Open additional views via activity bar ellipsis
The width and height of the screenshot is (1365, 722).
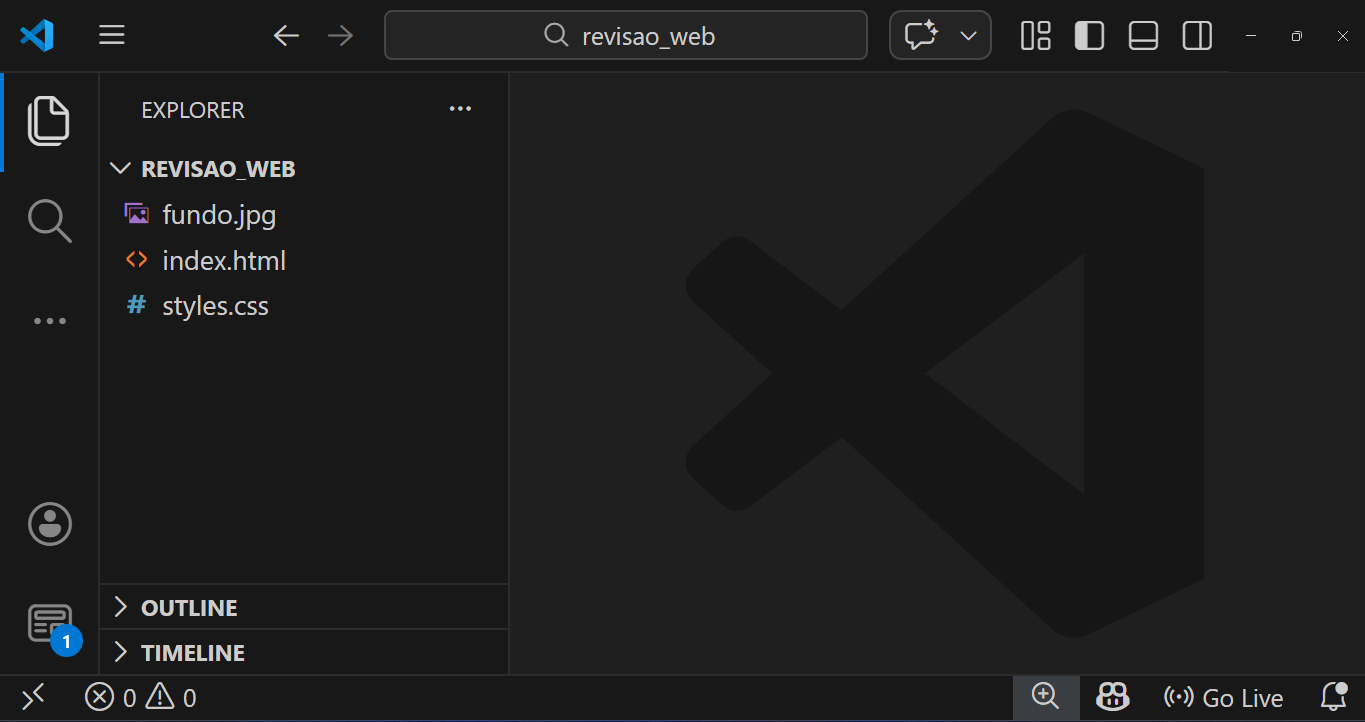(49, 320)
